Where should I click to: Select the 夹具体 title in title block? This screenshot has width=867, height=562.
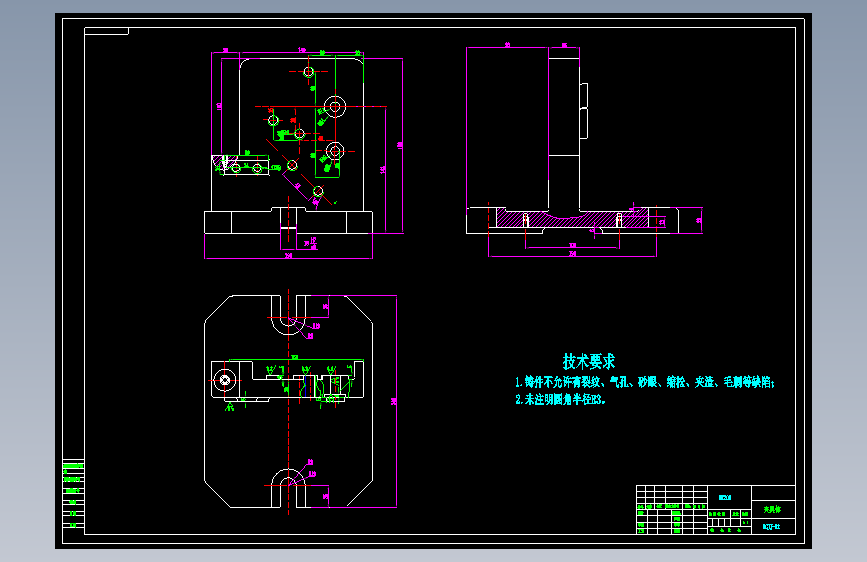point(772,509)
